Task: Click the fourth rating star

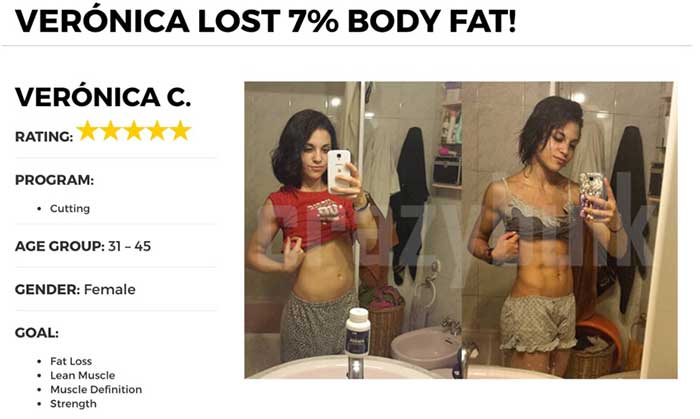Action: [157, 131]
